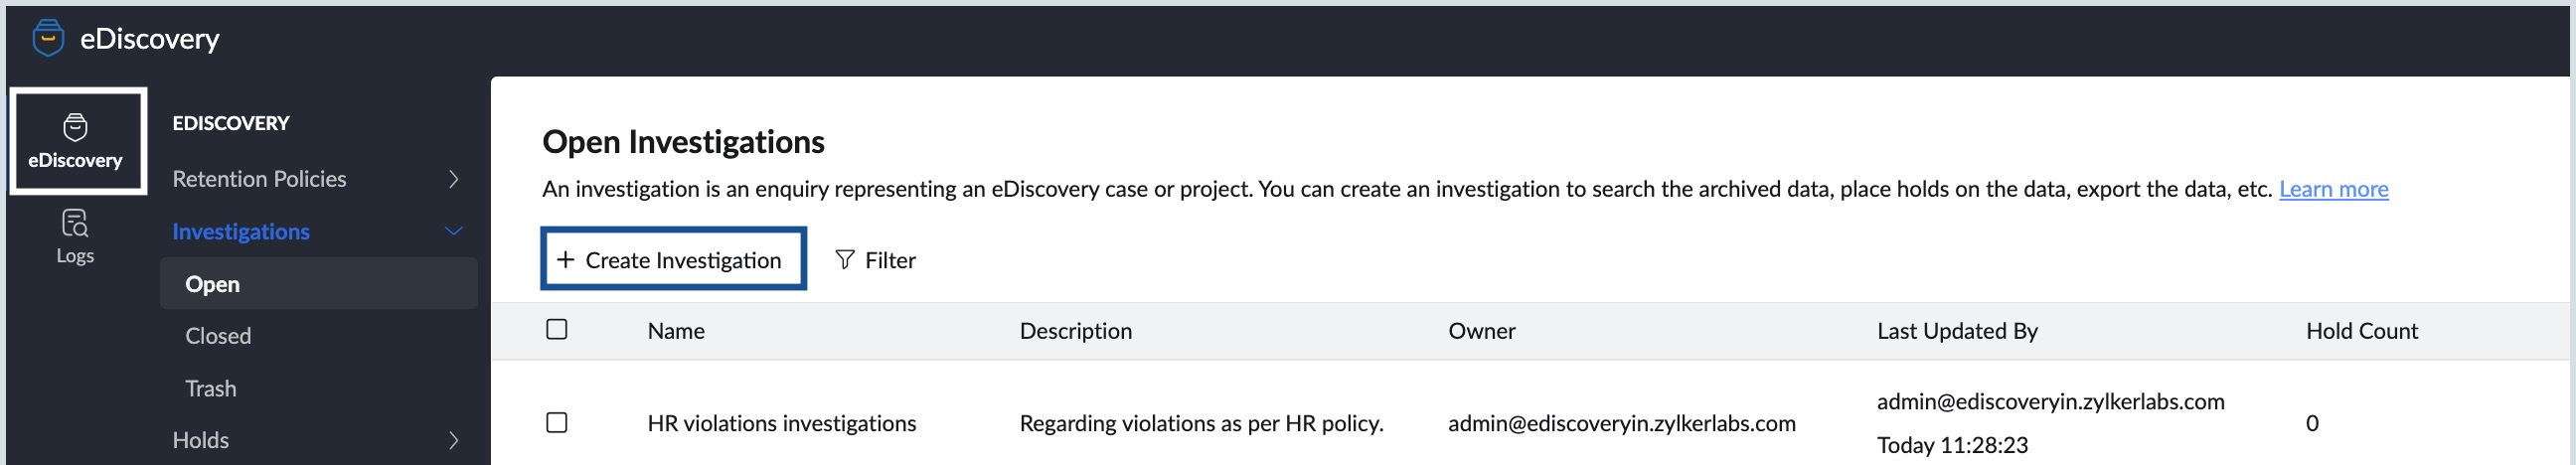Expand the Holds section chevron
The image size is (2576, 465).
(x=454, y=440)
